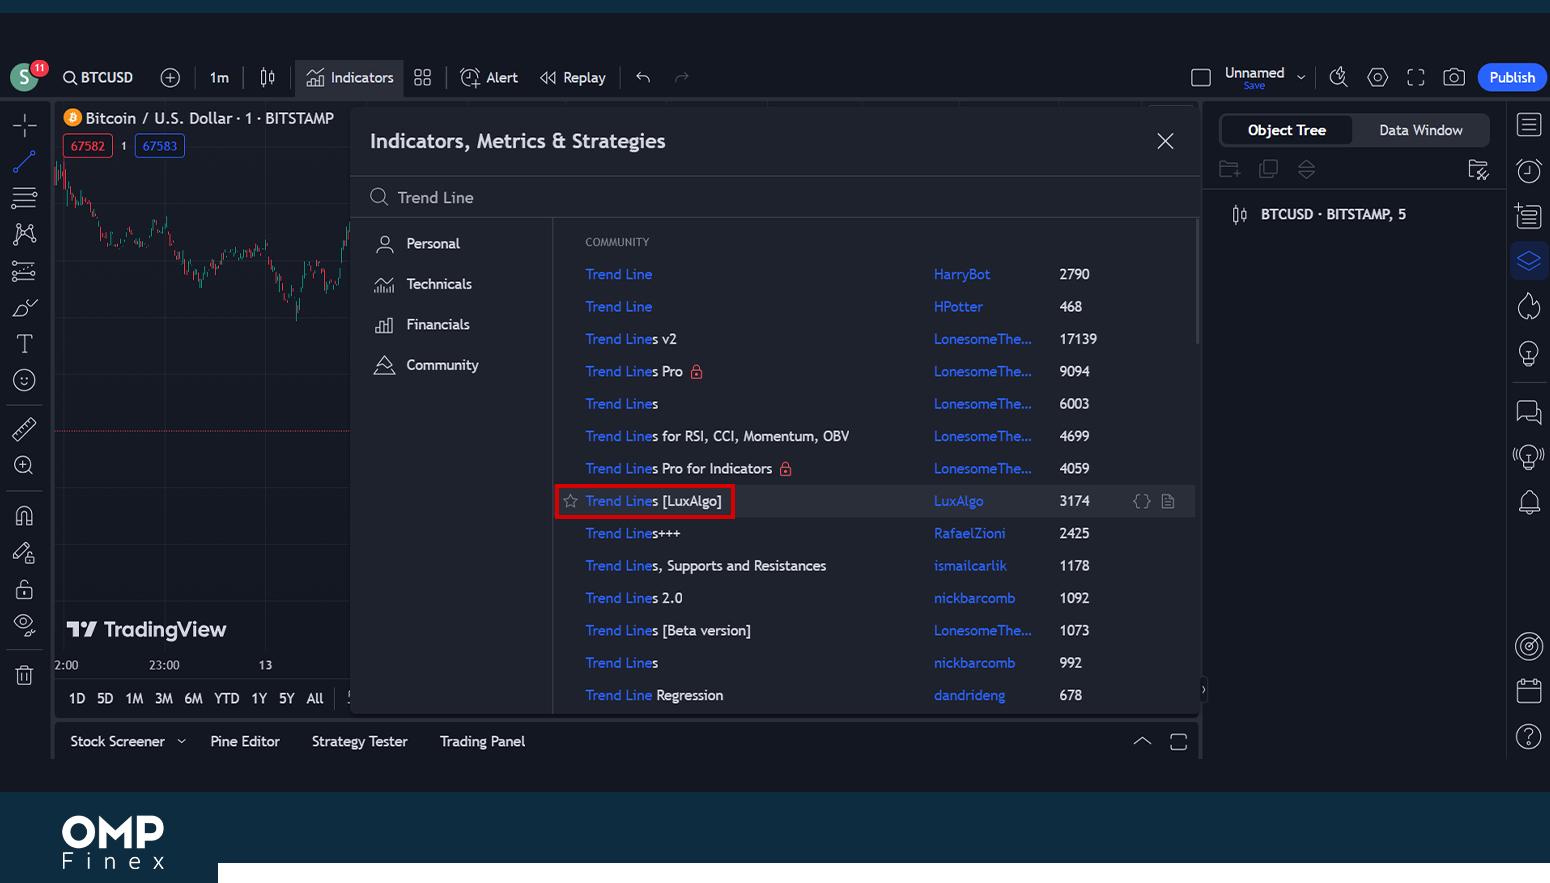1550x883 pixels.
Task: Open the Strategy Tester tab
Action: pyautogui.click(x=359, y=741)
